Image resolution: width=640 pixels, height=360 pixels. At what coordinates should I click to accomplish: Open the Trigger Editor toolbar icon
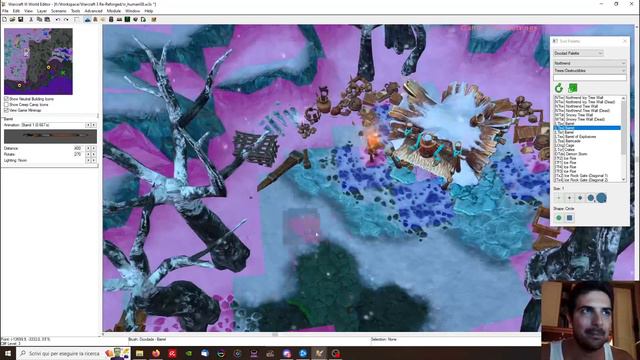pyautogui.click(x=95, y=20)
